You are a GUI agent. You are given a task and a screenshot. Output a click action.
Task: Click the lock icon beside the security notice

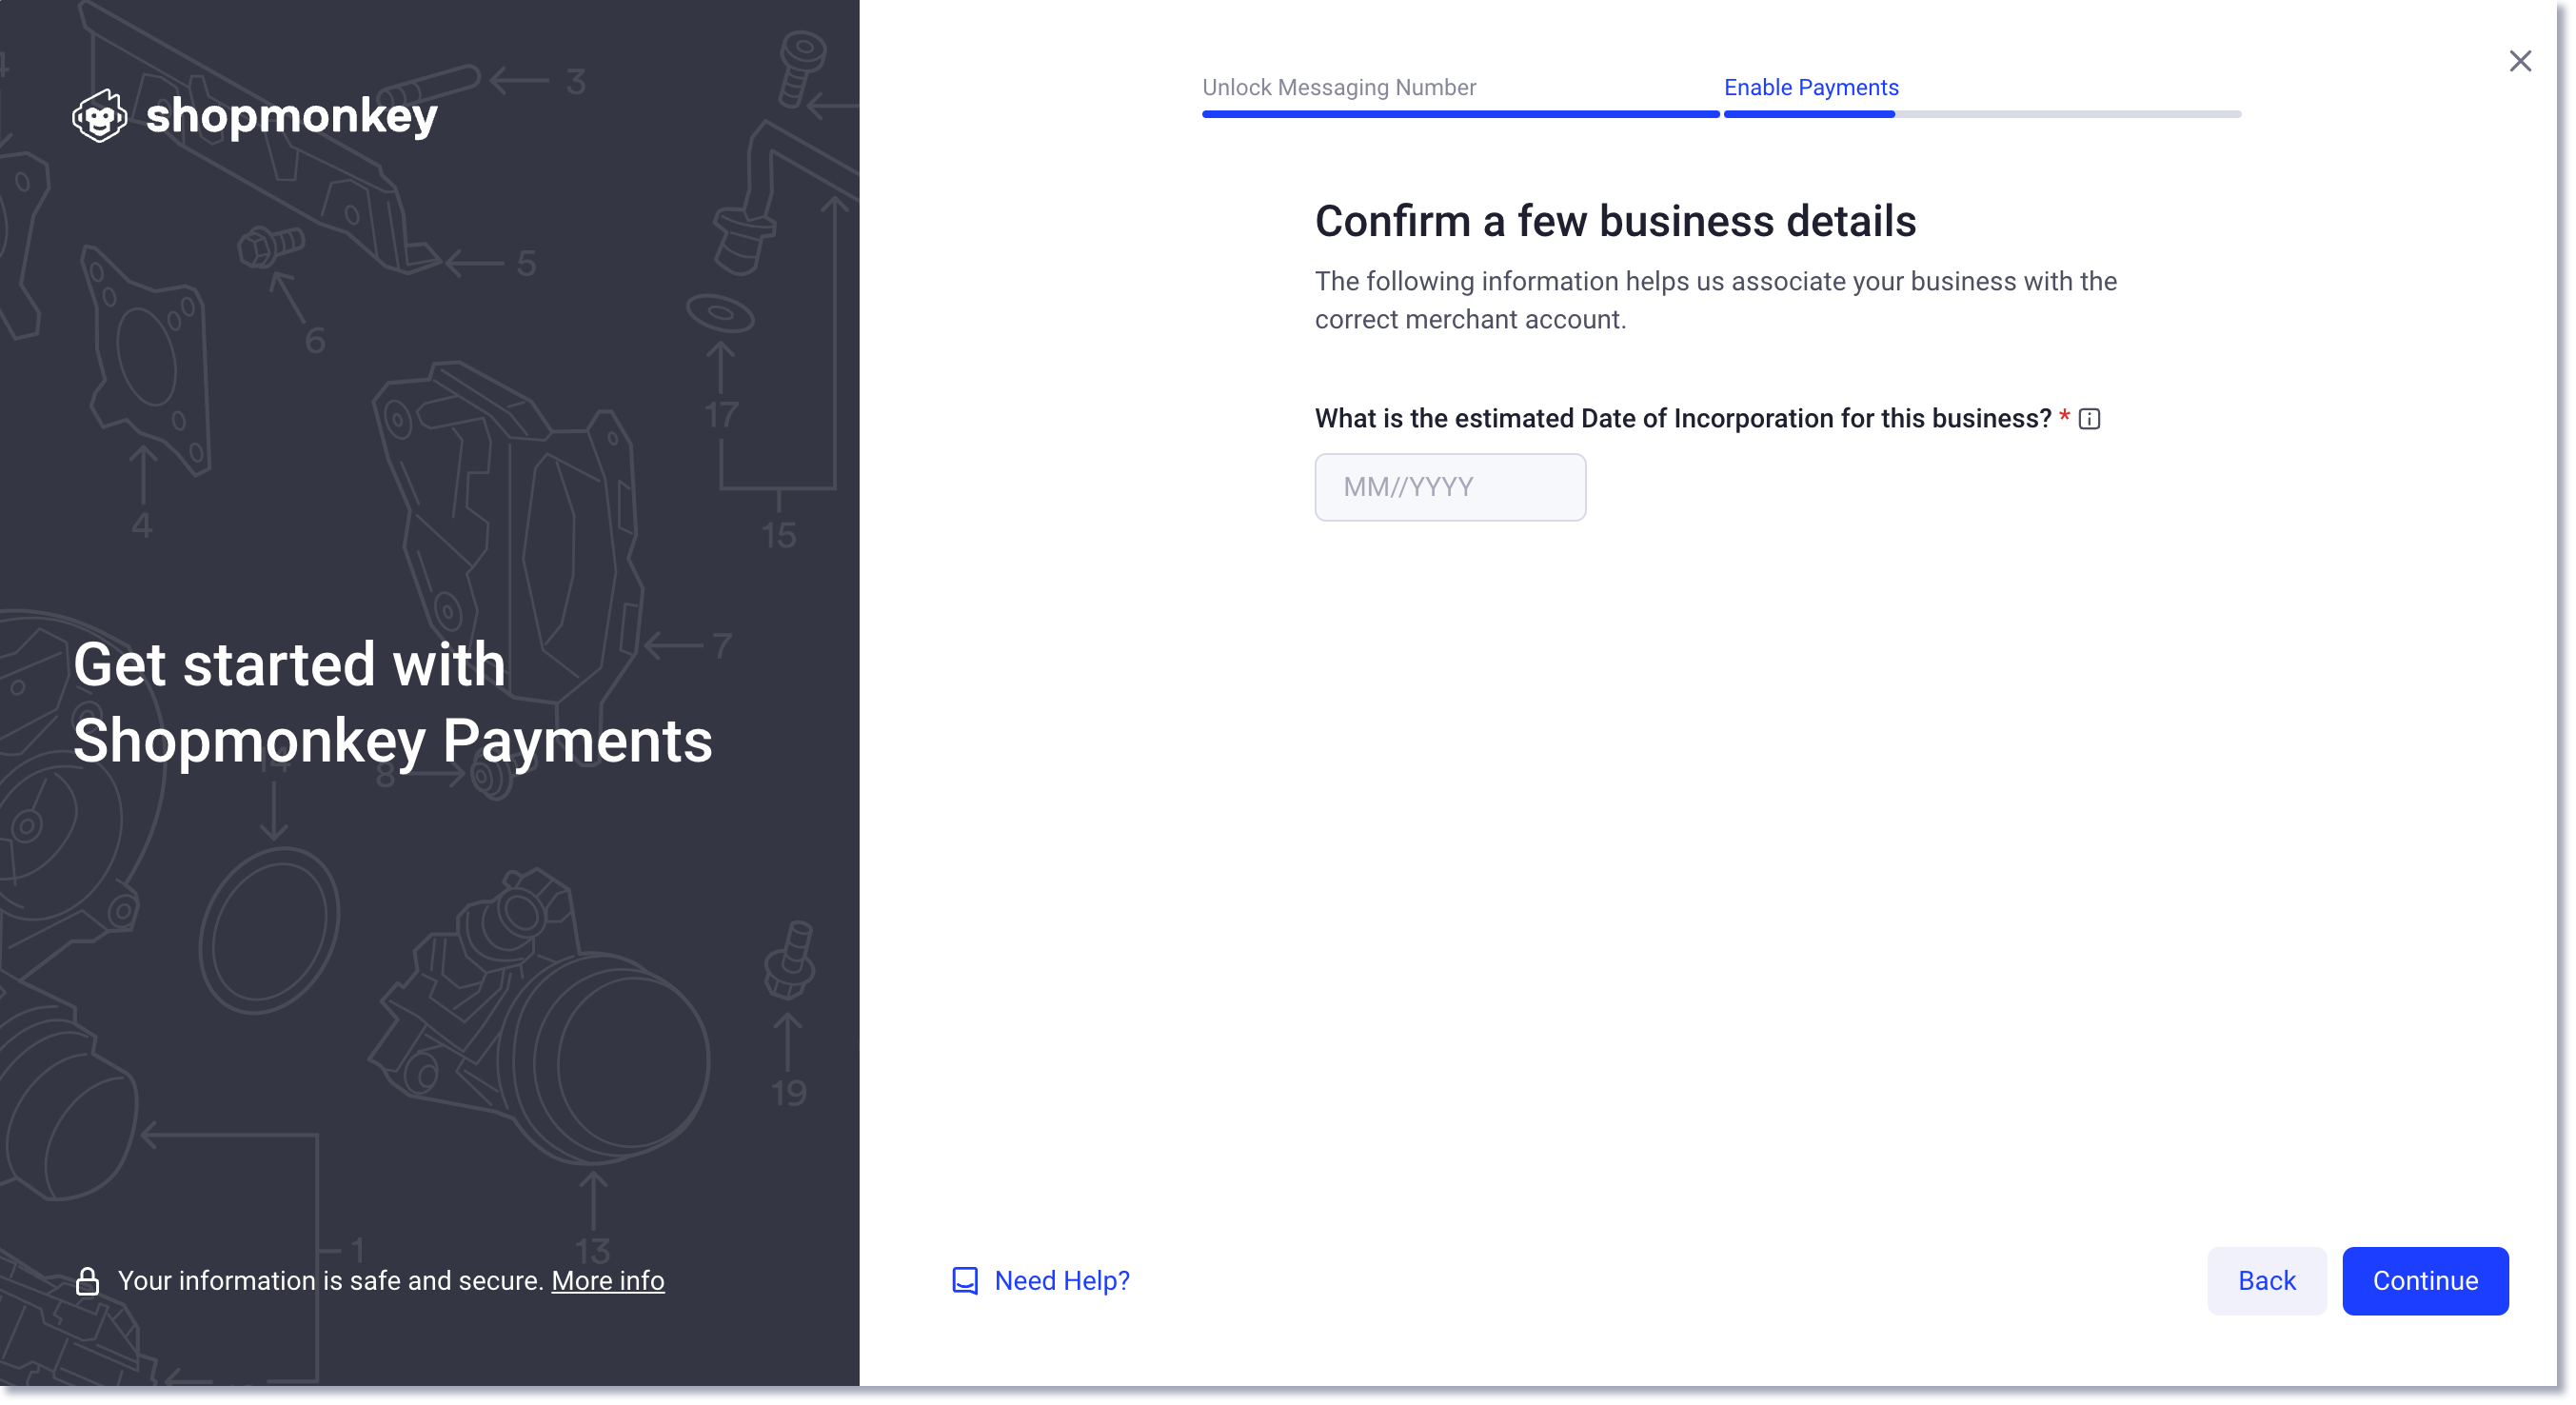(x=87, y=1281)
